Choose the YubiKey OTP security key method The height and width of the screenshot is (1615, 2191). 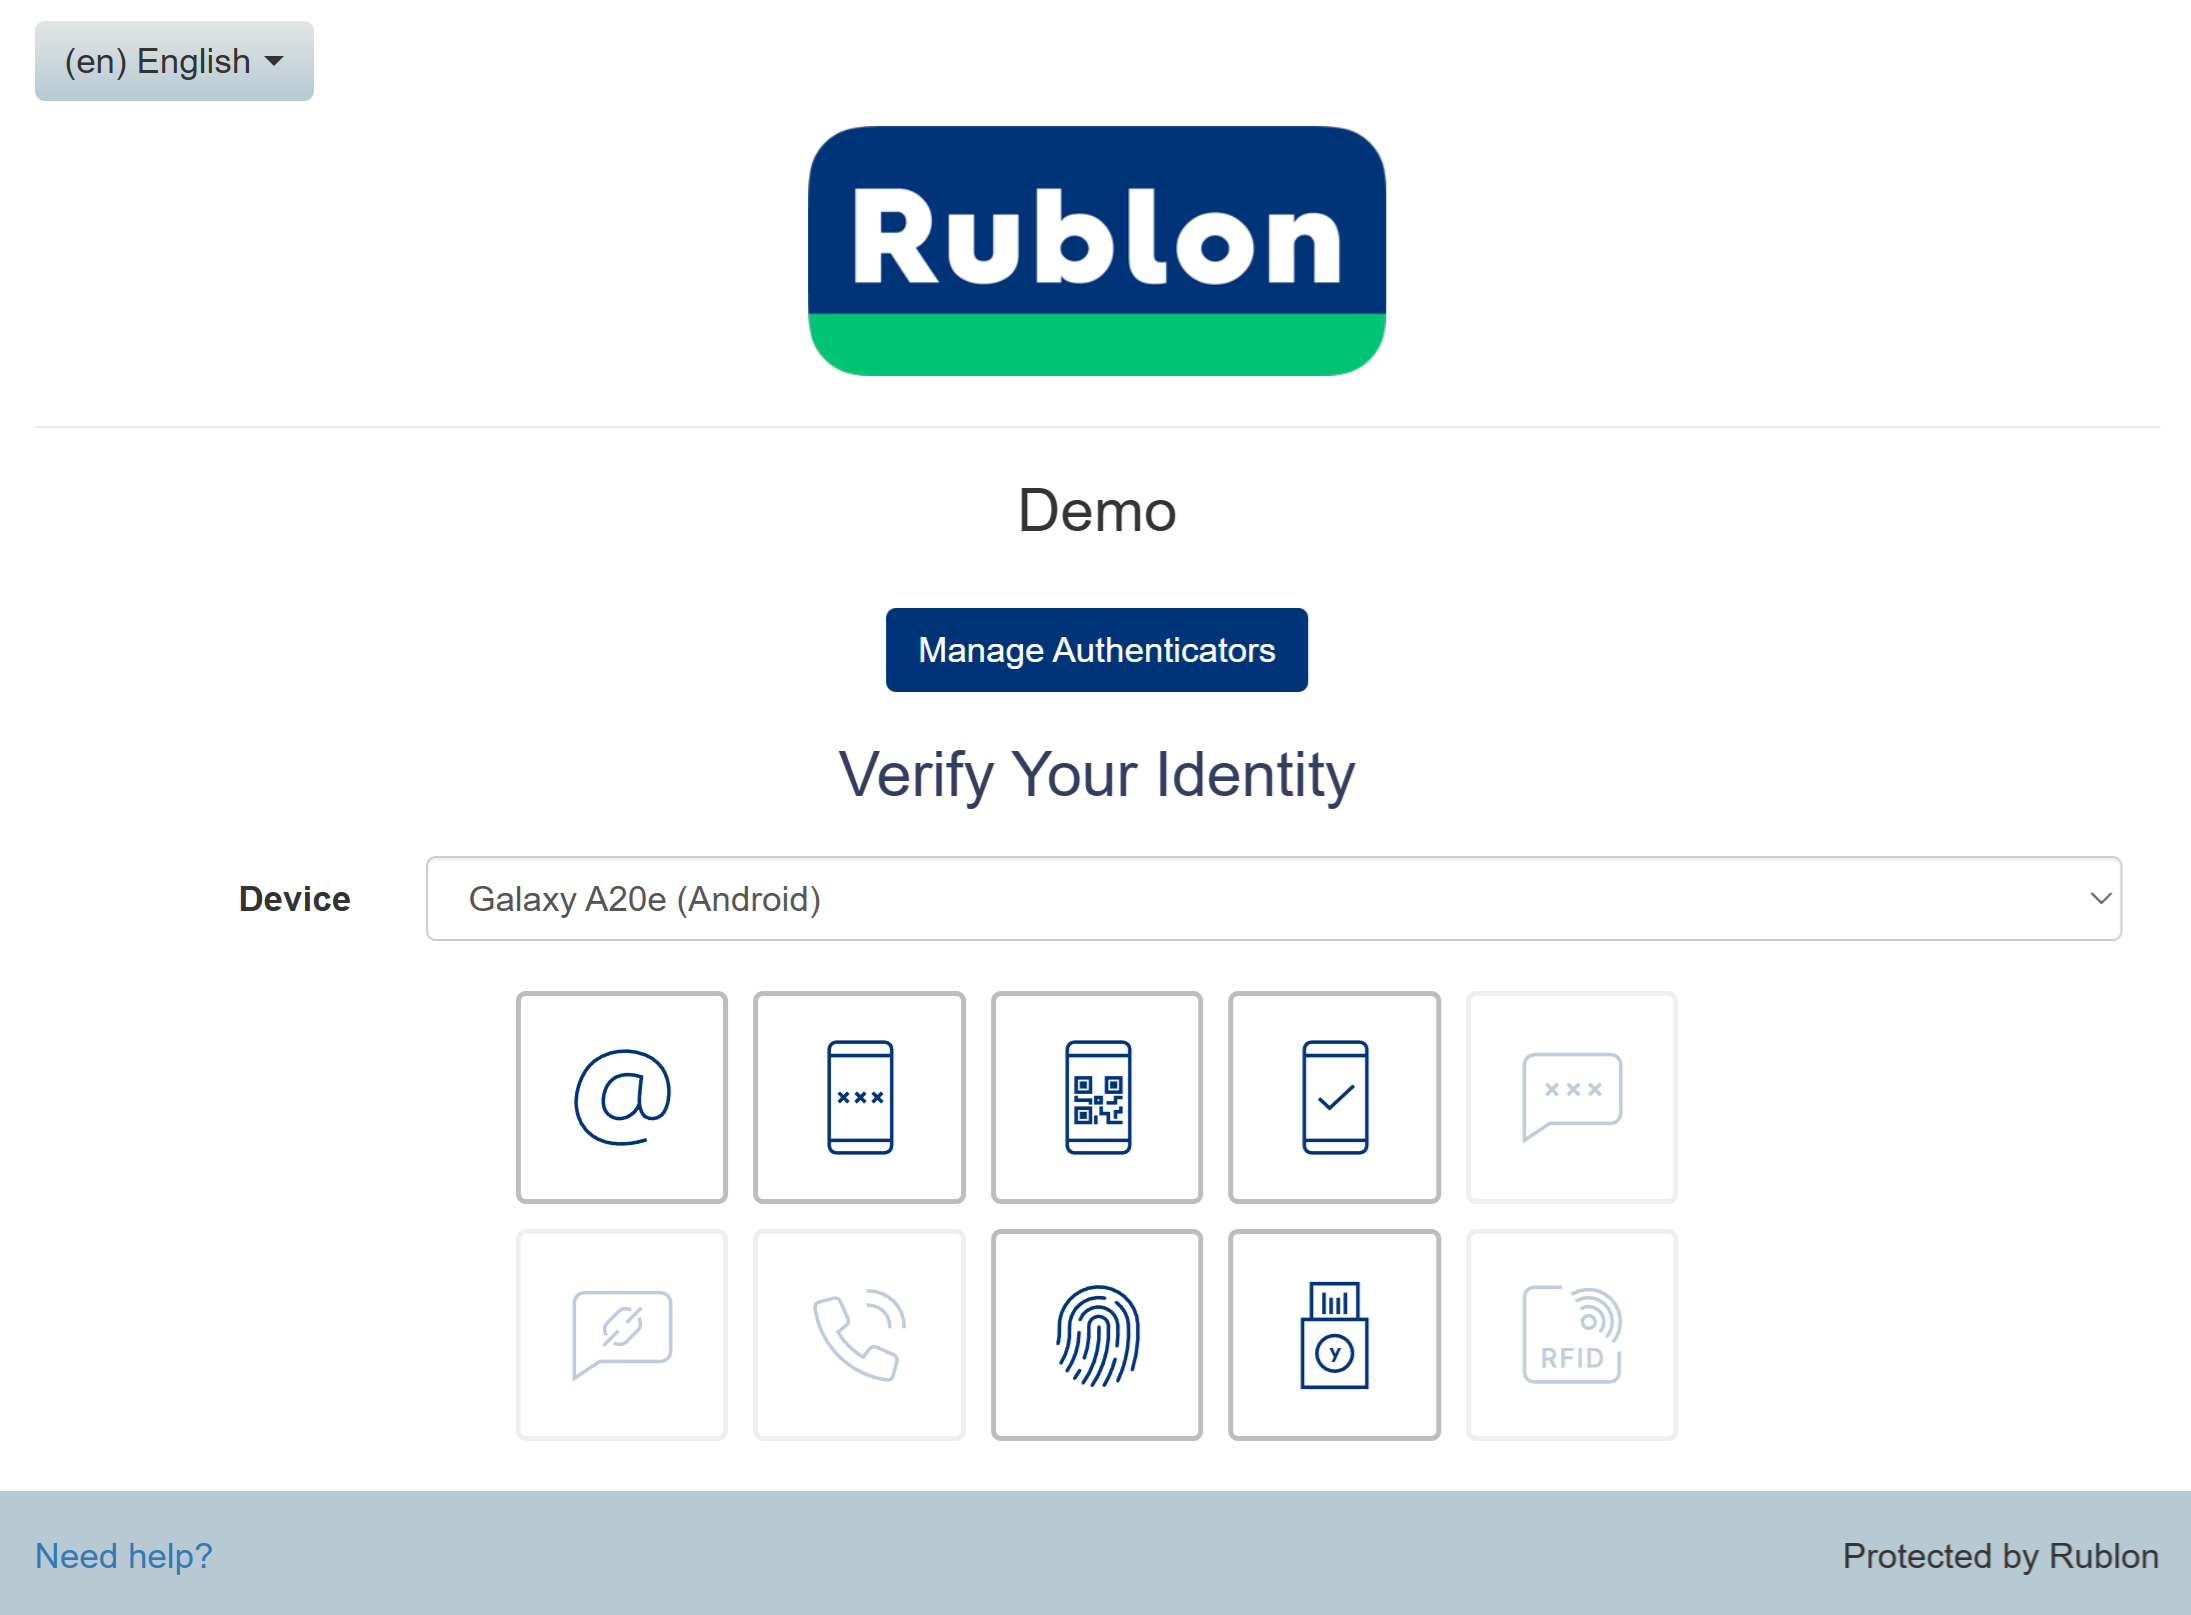1334,1335
